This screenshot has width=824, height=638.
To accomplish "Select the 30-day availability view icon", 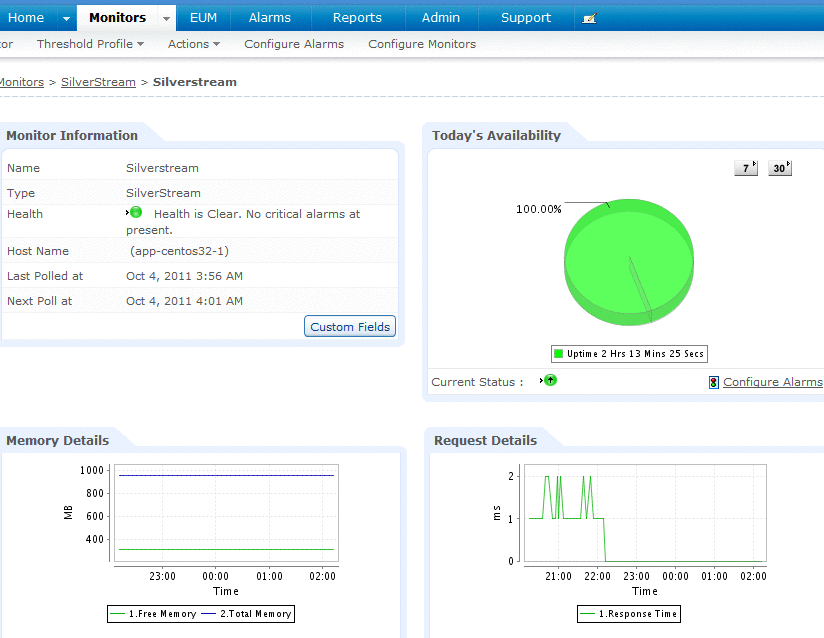I will click(x=779, y=167).
